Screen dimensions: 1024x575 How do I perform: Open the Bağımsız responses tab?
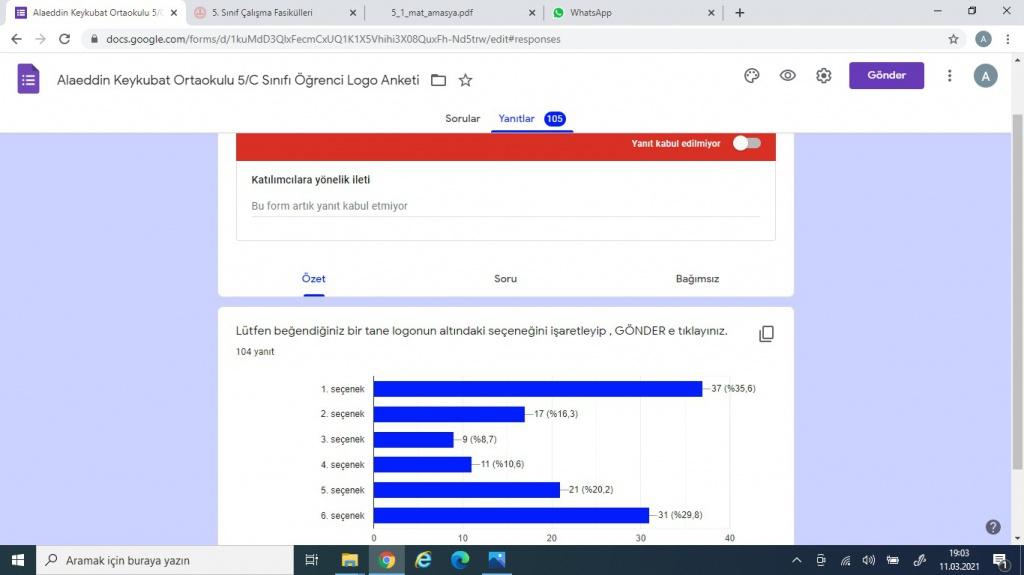pyautogui.click(x=697, y=279)
